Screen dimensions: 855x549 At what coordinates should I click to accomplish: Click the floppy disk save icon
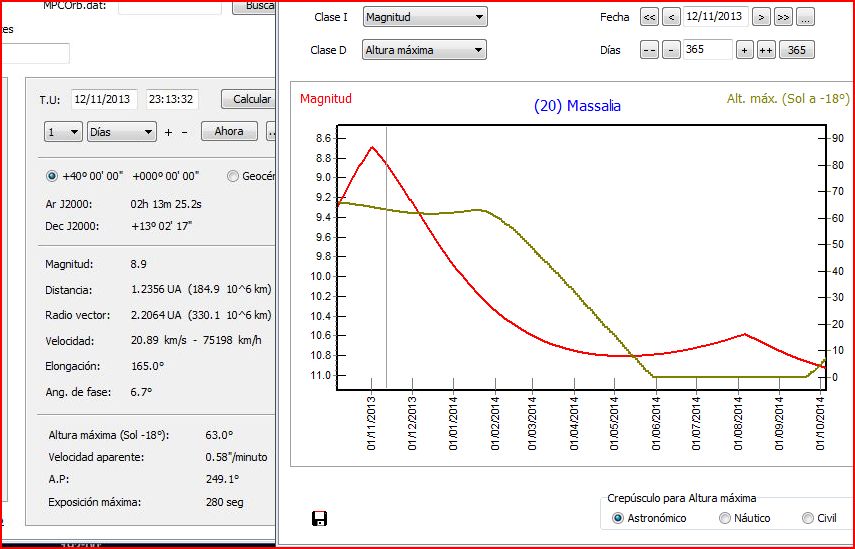pos(320,518)
